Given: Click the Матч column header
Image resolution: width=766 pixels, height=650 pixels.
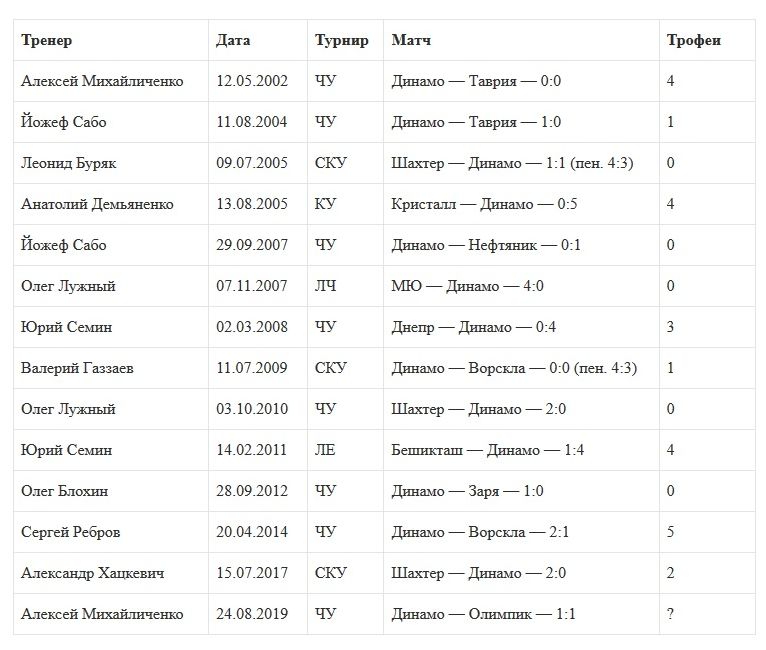Looking at the screenshot, I should click(411, 40).
